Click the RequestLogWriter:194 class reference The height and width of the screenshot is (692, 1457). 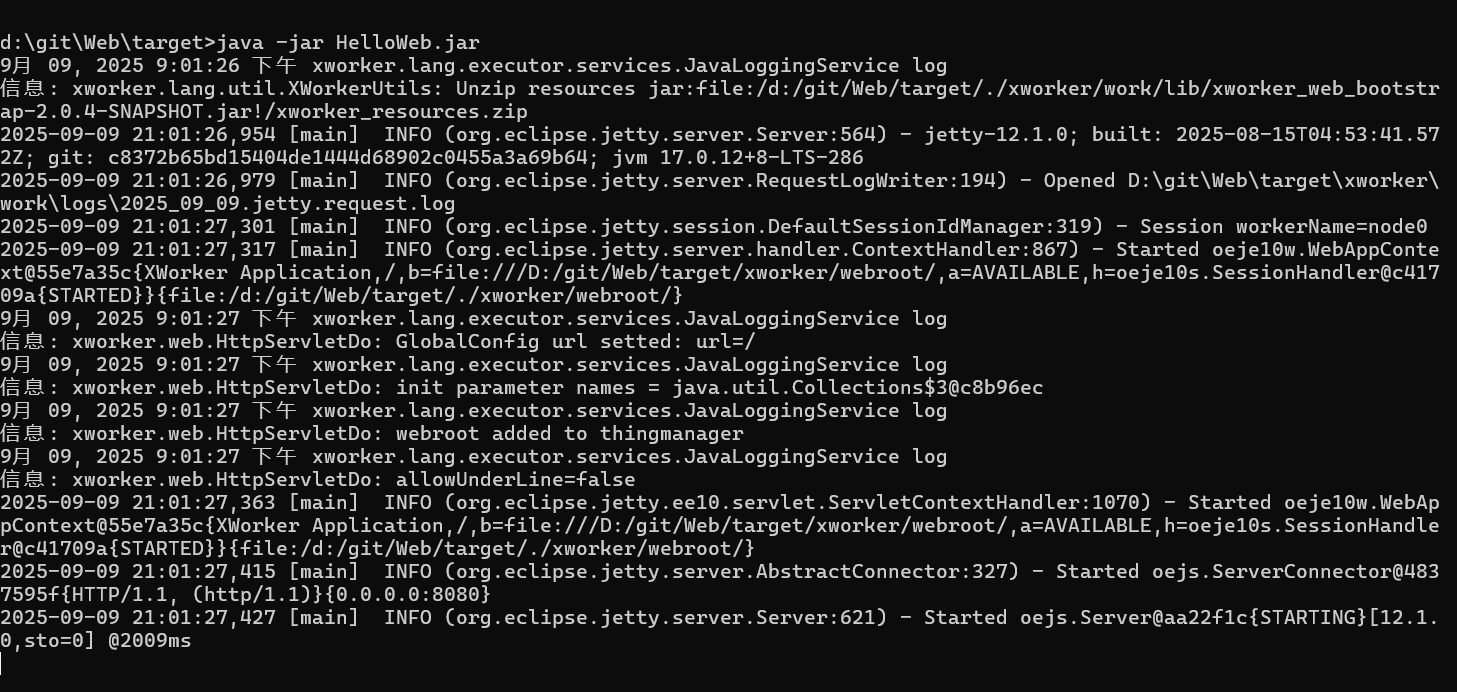[x=877, y=181]
